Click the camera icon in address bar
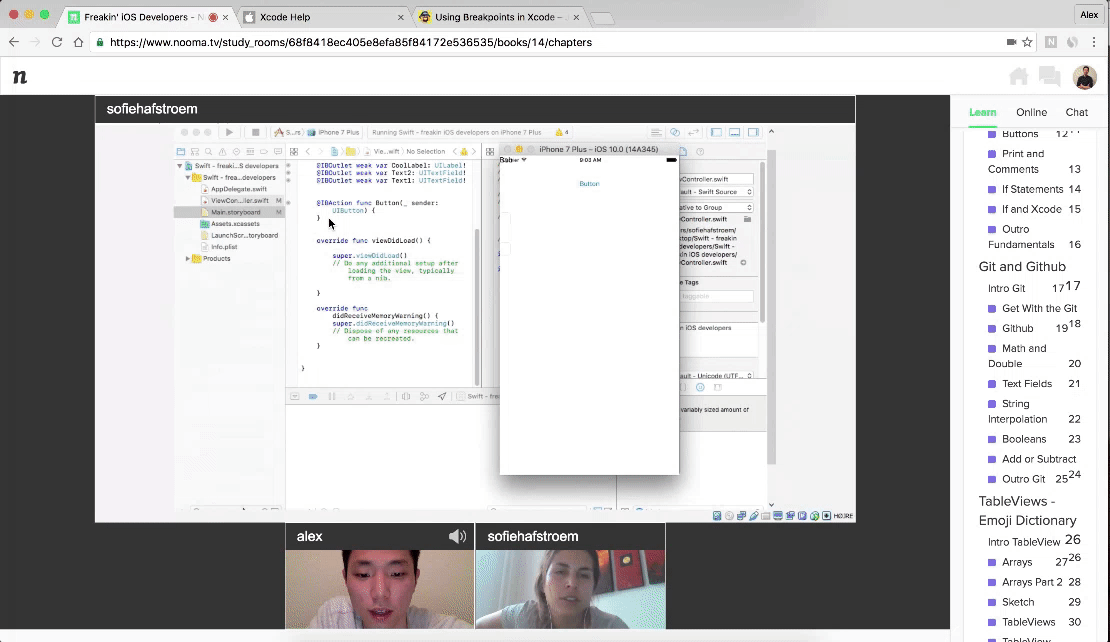 tap(1011, 42)
